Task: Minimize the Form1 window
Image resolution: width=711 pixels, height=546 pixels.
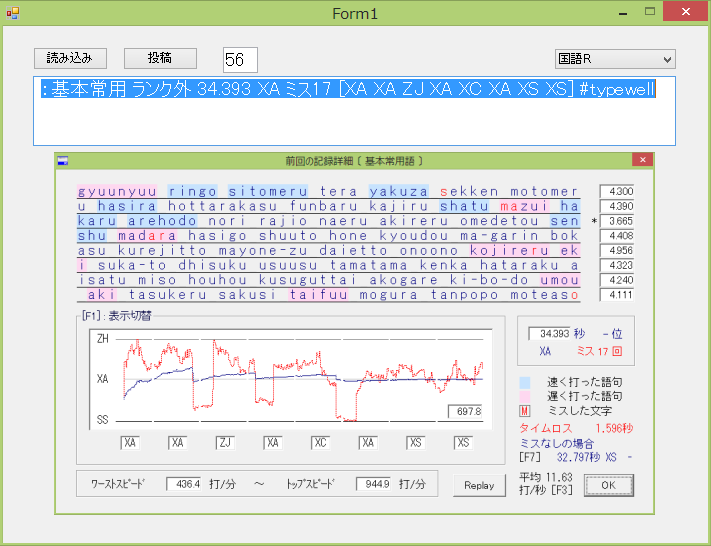Action: (x=623, y=14)
